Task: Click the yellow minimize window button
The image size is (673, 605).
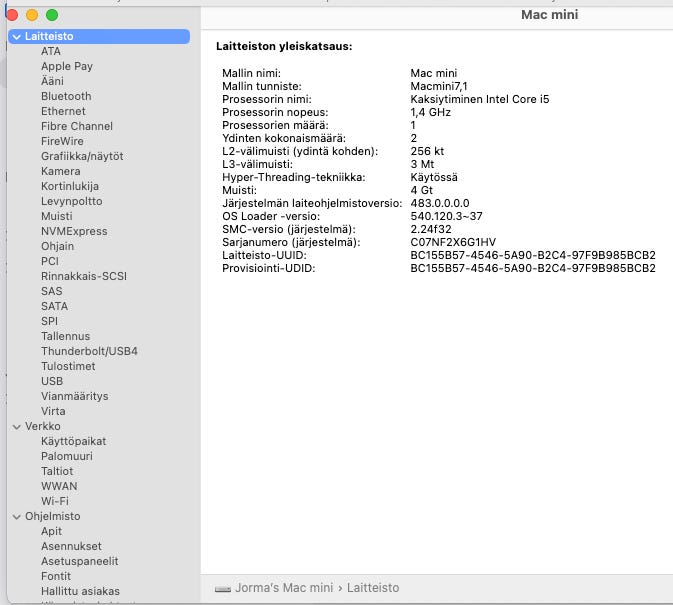Action: click(32, 15)
